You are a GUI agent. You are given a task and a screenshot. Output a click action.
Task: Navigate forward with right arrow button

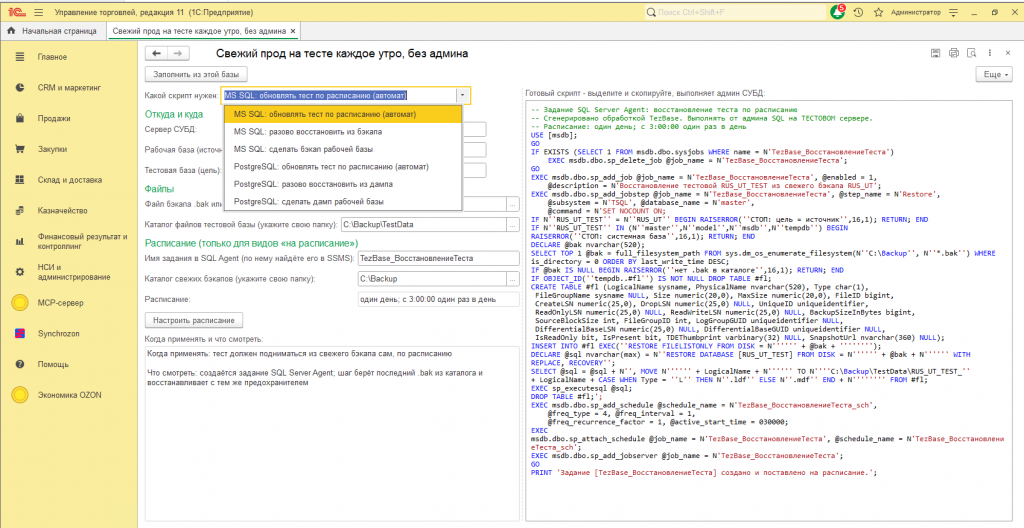pos(178,54)
